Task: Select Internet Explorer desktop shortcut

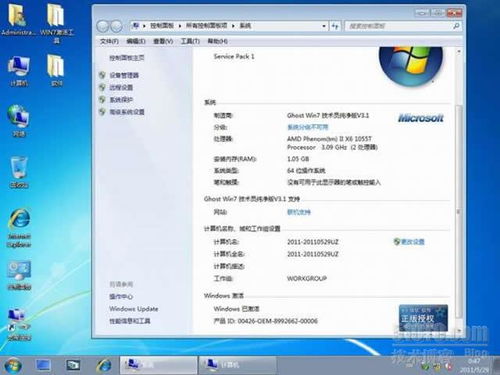Action: pos(19,228)
